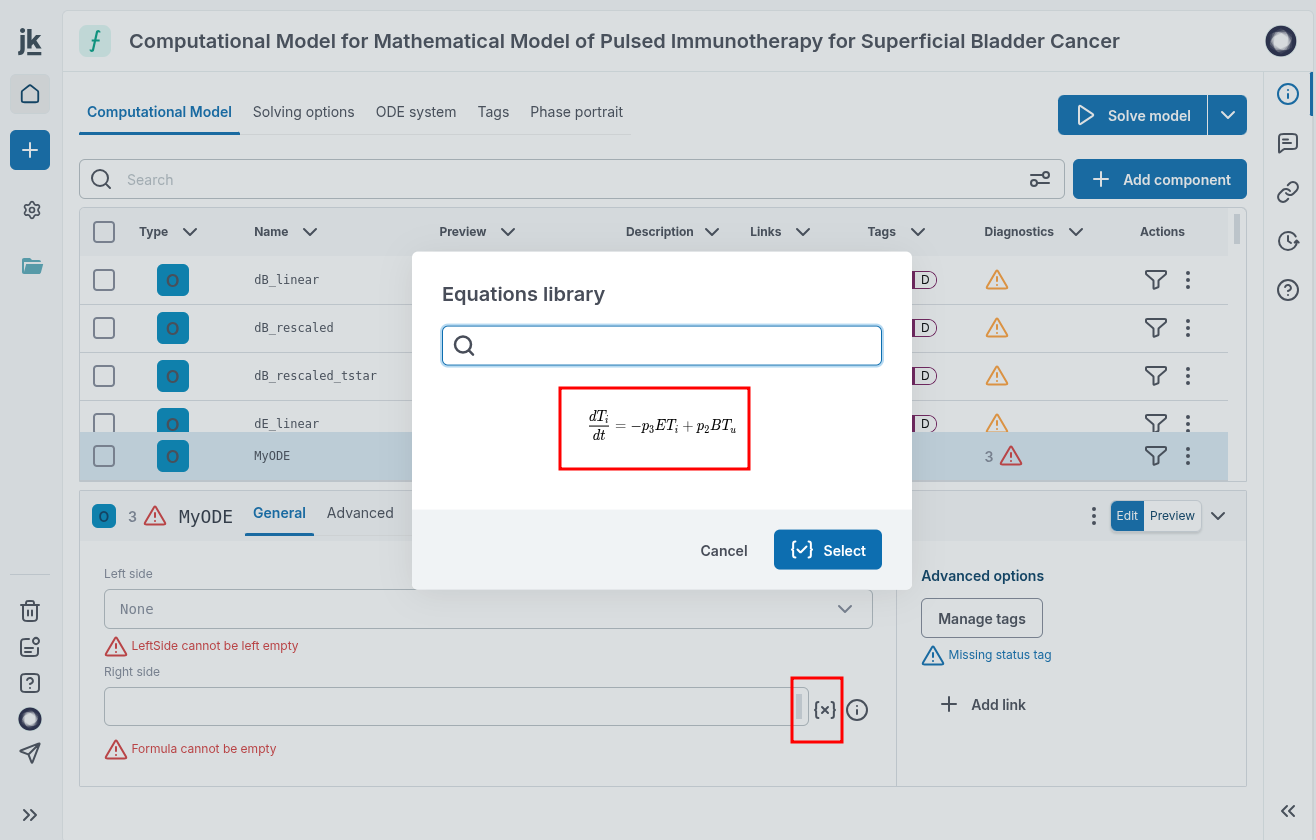Image resolution: width=1316 pixels, height=840 pixels.
Task: Toggle the select-all header checkbox
Action: [x=104, y=232]
